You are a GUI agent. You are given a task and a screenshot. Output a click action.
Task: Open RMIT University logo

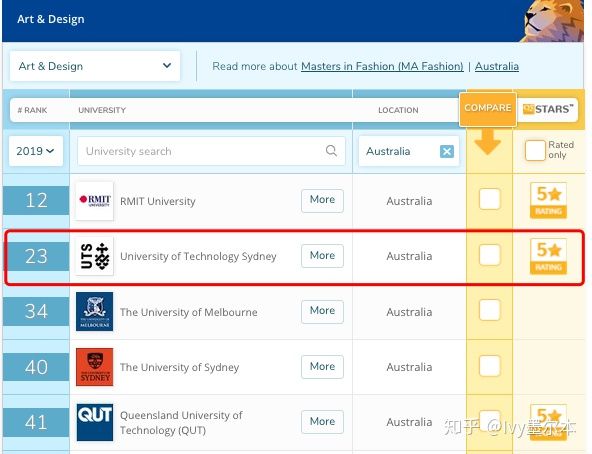94,201
